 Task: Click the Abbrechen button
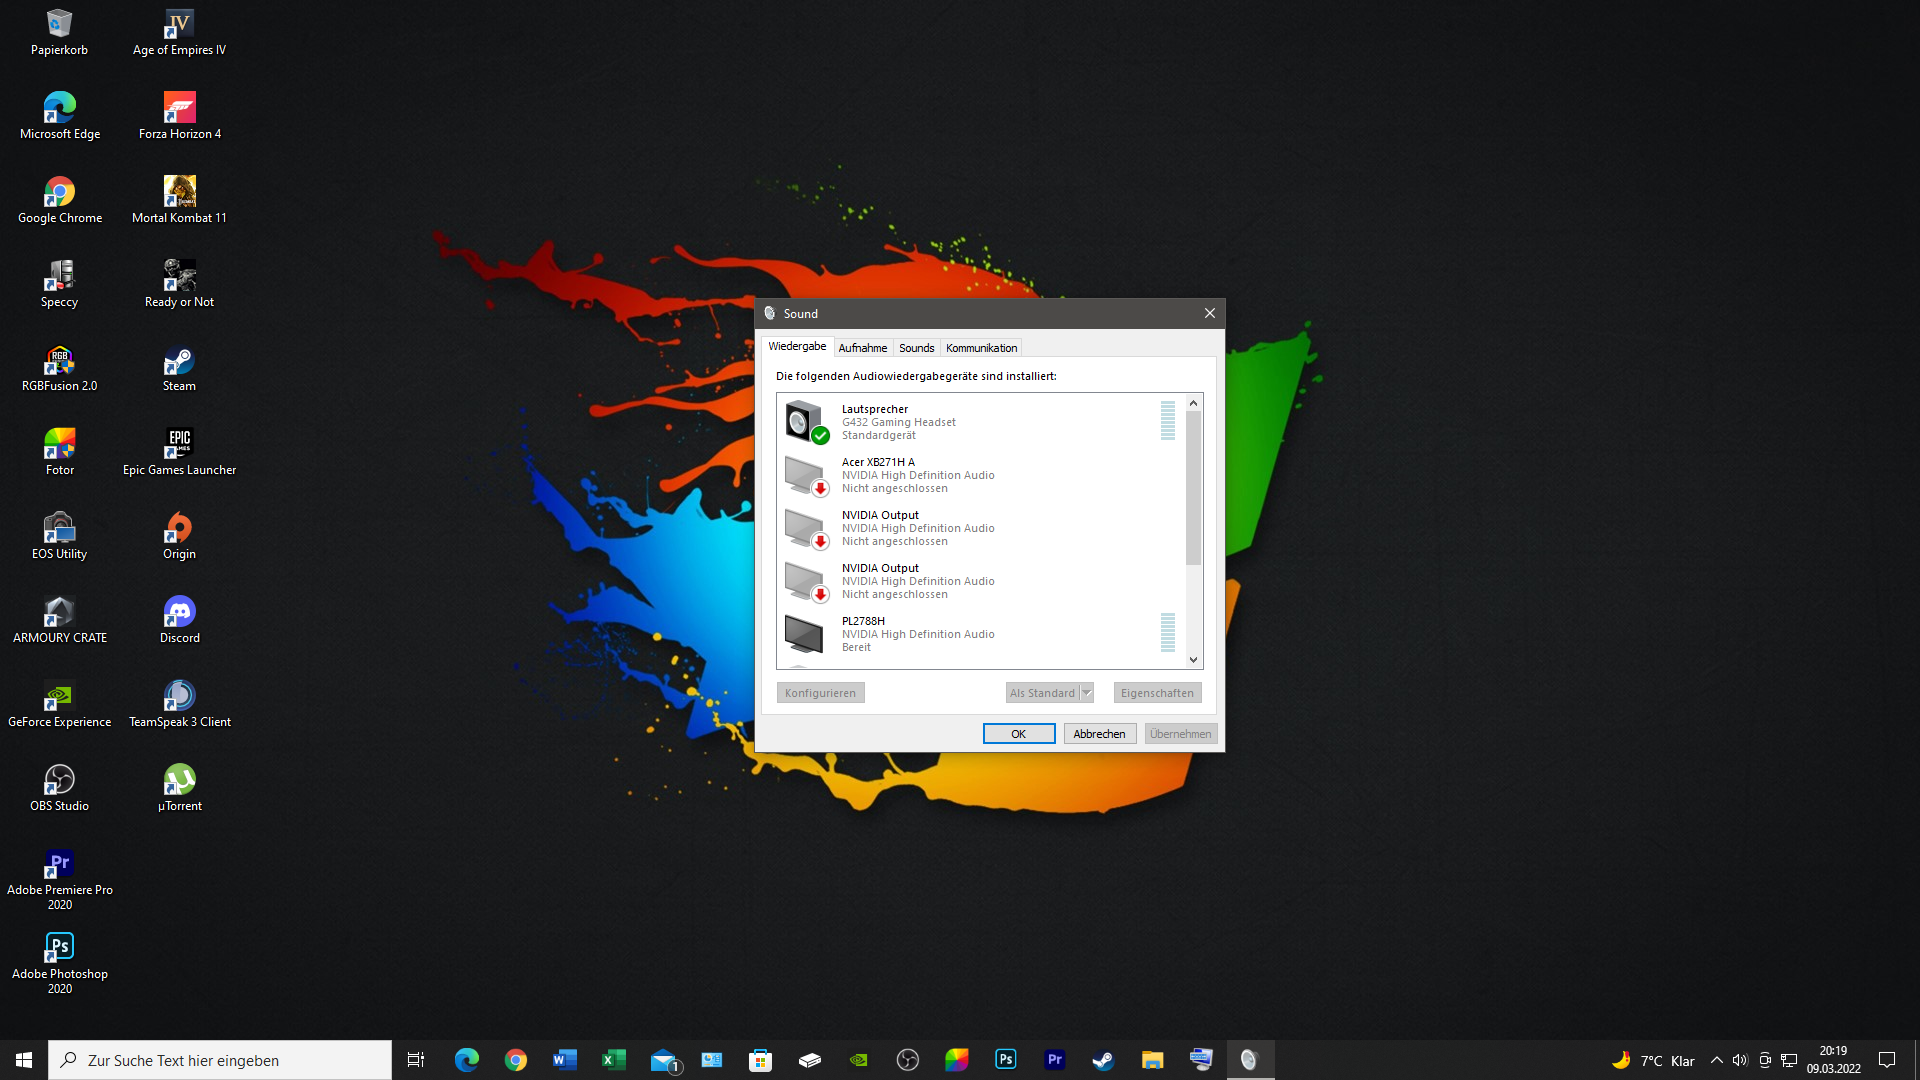(1099, 734)
